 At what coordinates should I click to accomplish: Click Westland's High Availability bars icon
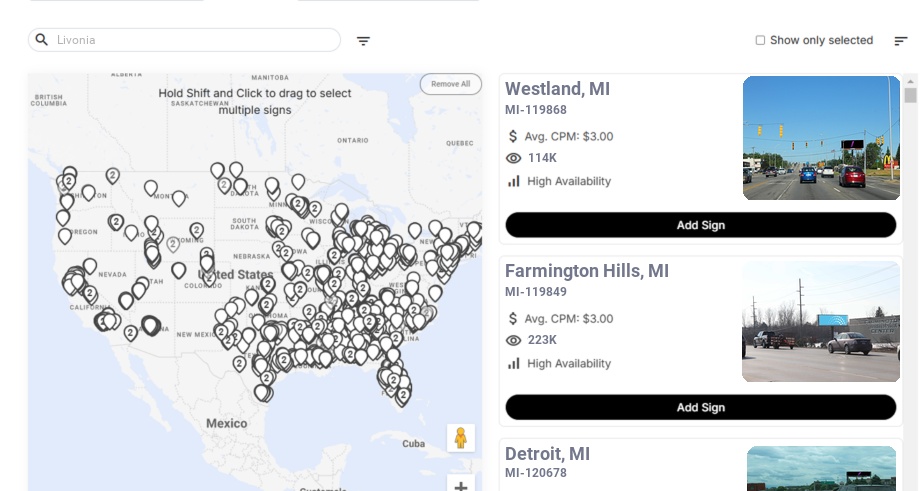click(514, 181)
